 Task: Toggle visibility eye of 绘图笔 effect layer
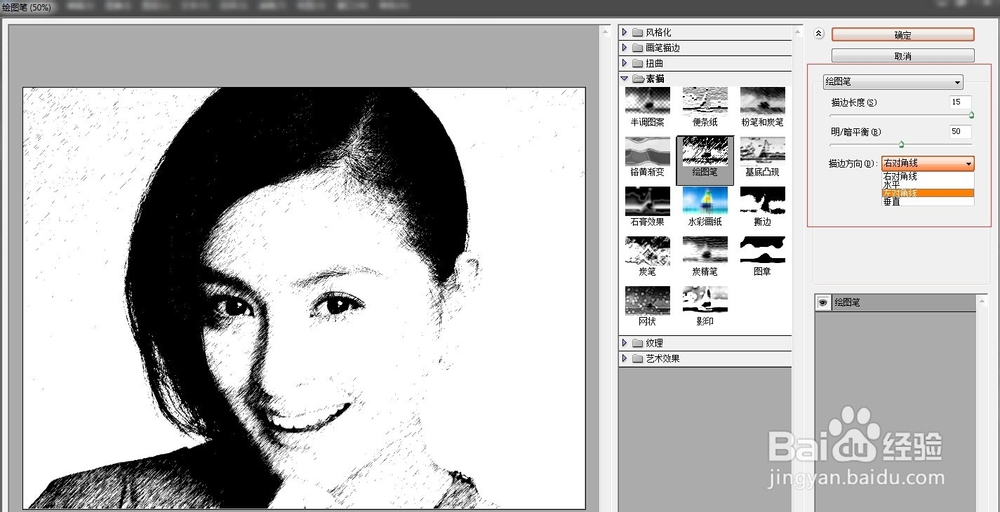823,303
